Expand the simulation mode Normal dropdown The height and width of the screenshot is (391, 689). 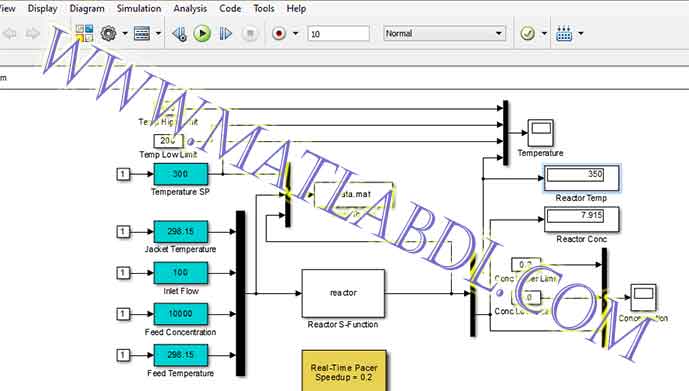point(445,33)
